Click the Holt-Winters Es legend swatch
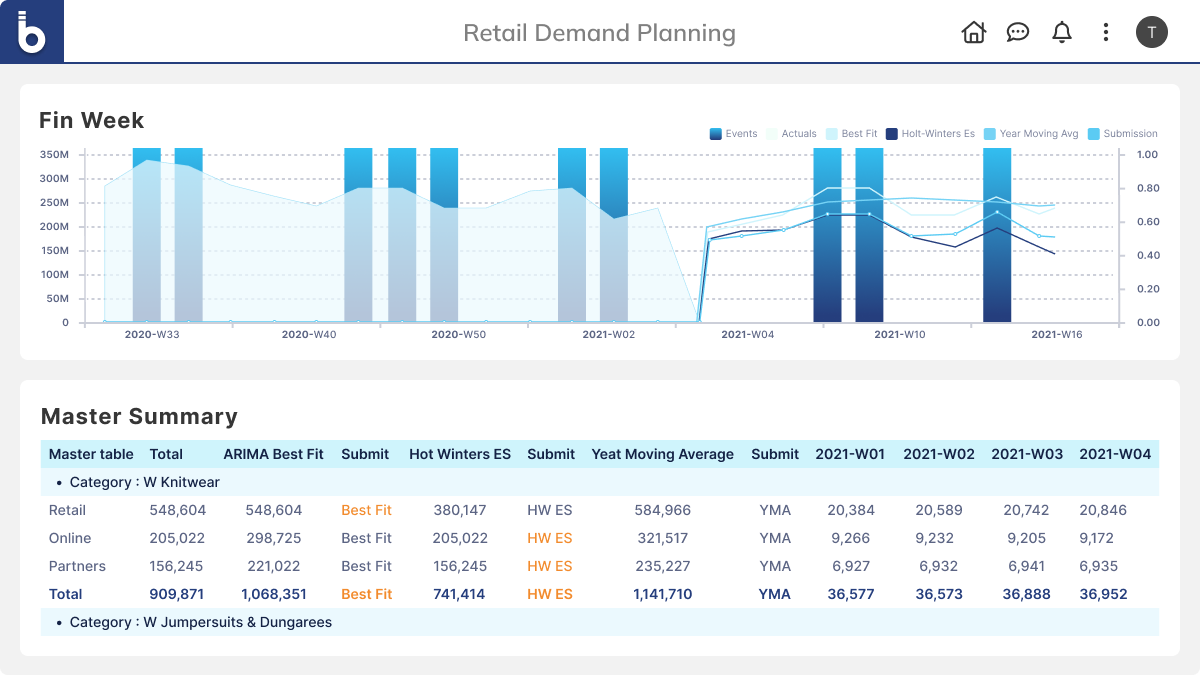Image resolution: width=1200 pixels, height=675 pixels. 892,134
